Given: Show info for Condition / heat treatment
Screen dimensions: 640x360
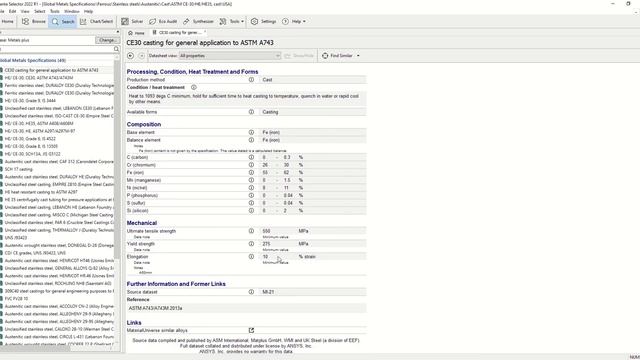Looking at the screenshot, I should 194,87.
